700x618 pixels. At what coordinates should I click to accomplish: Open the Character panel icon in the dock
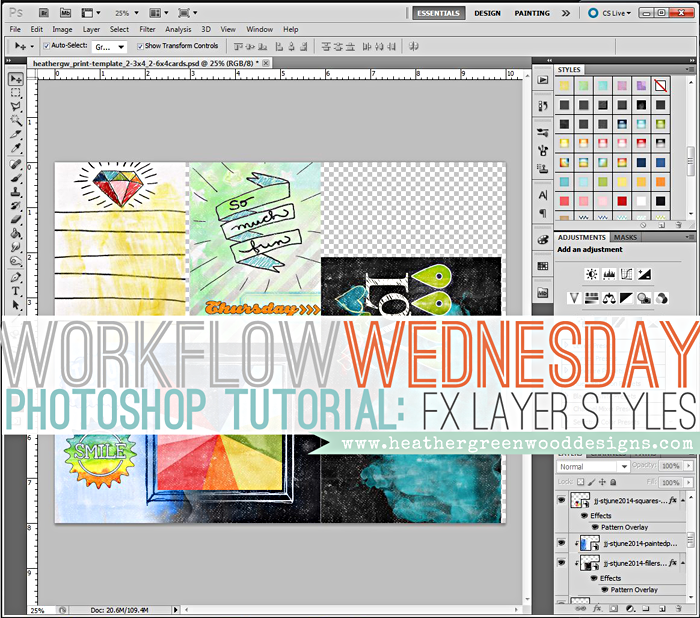point(543,196)
